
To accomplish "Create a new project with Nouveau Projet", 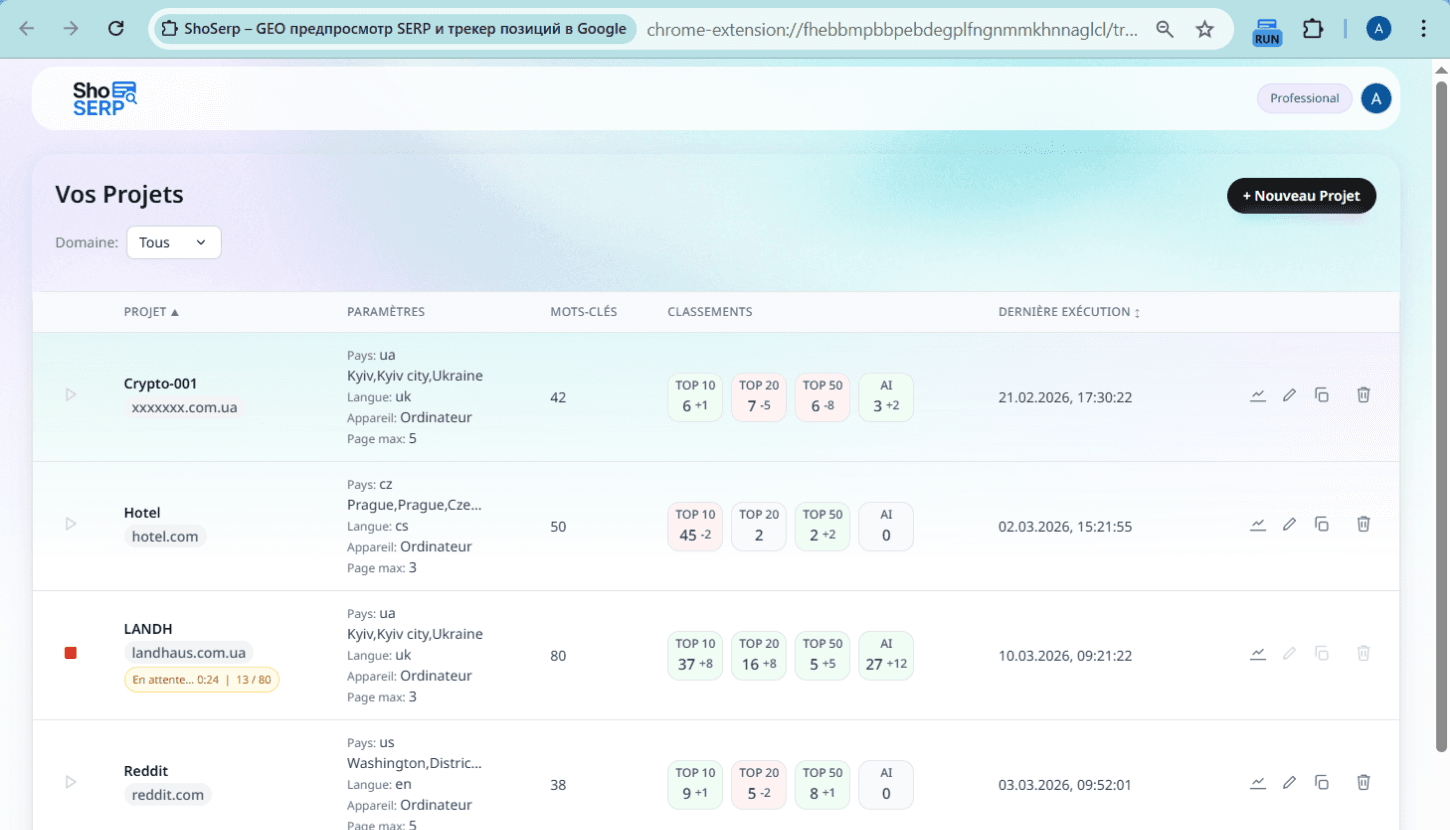I will point(1301,196).
